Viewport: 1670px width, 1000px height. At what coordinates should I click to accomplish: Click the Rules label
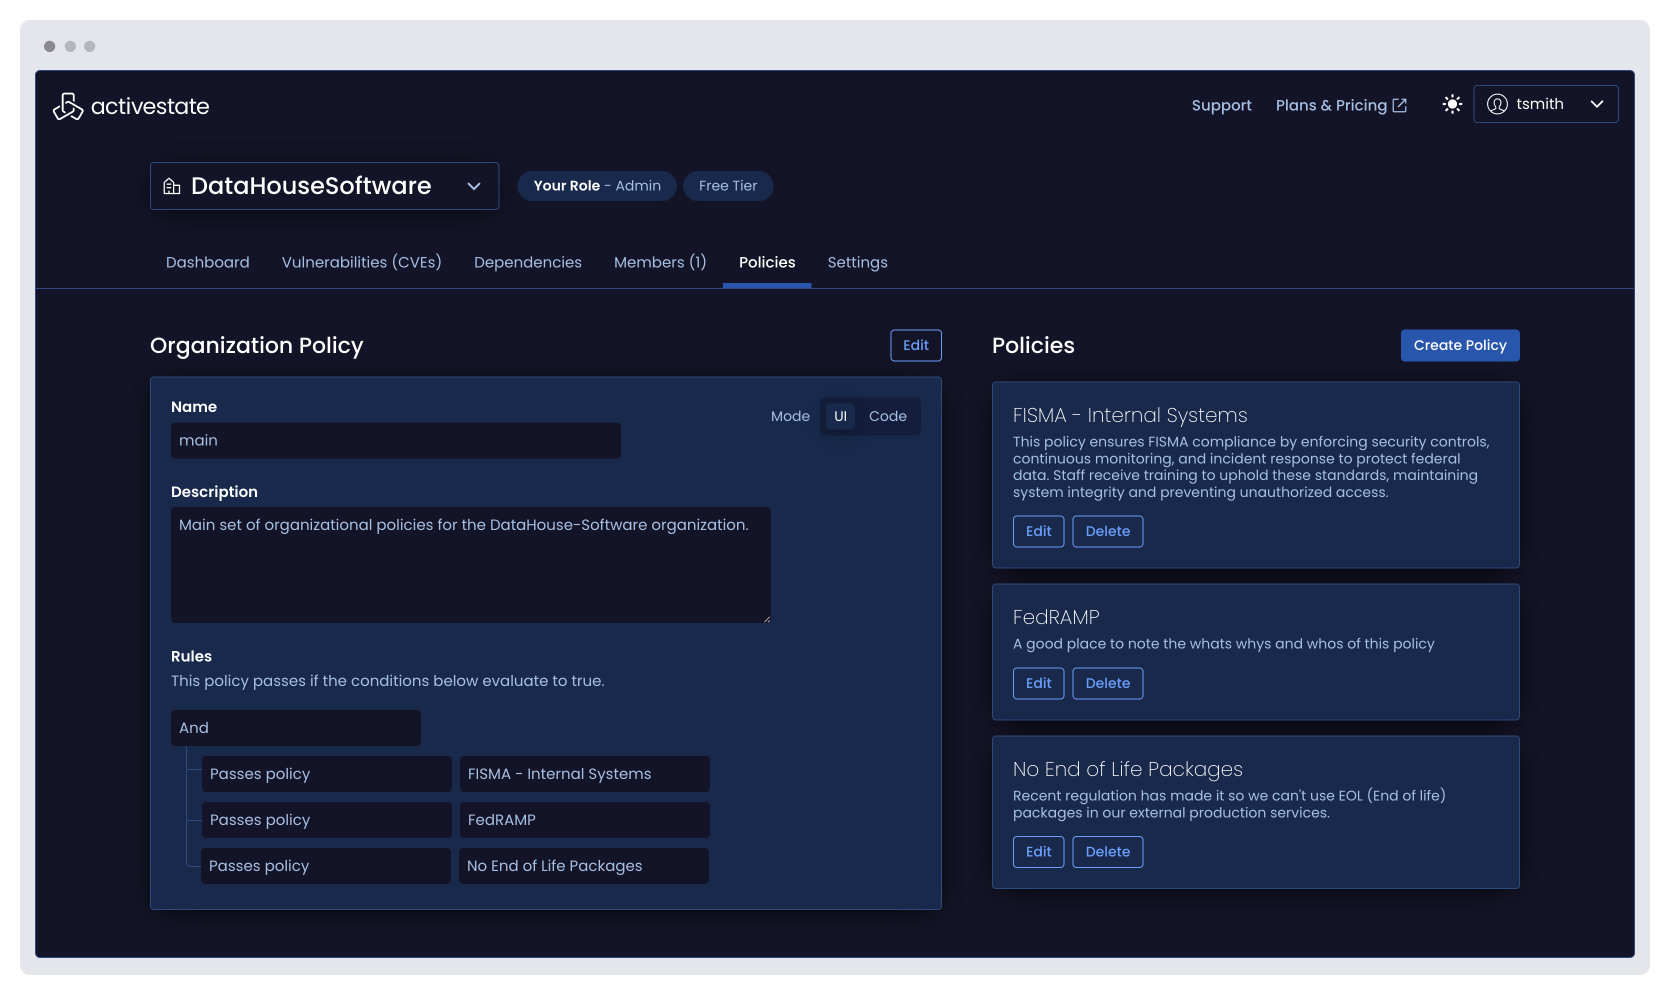click(x=191, y=656)
